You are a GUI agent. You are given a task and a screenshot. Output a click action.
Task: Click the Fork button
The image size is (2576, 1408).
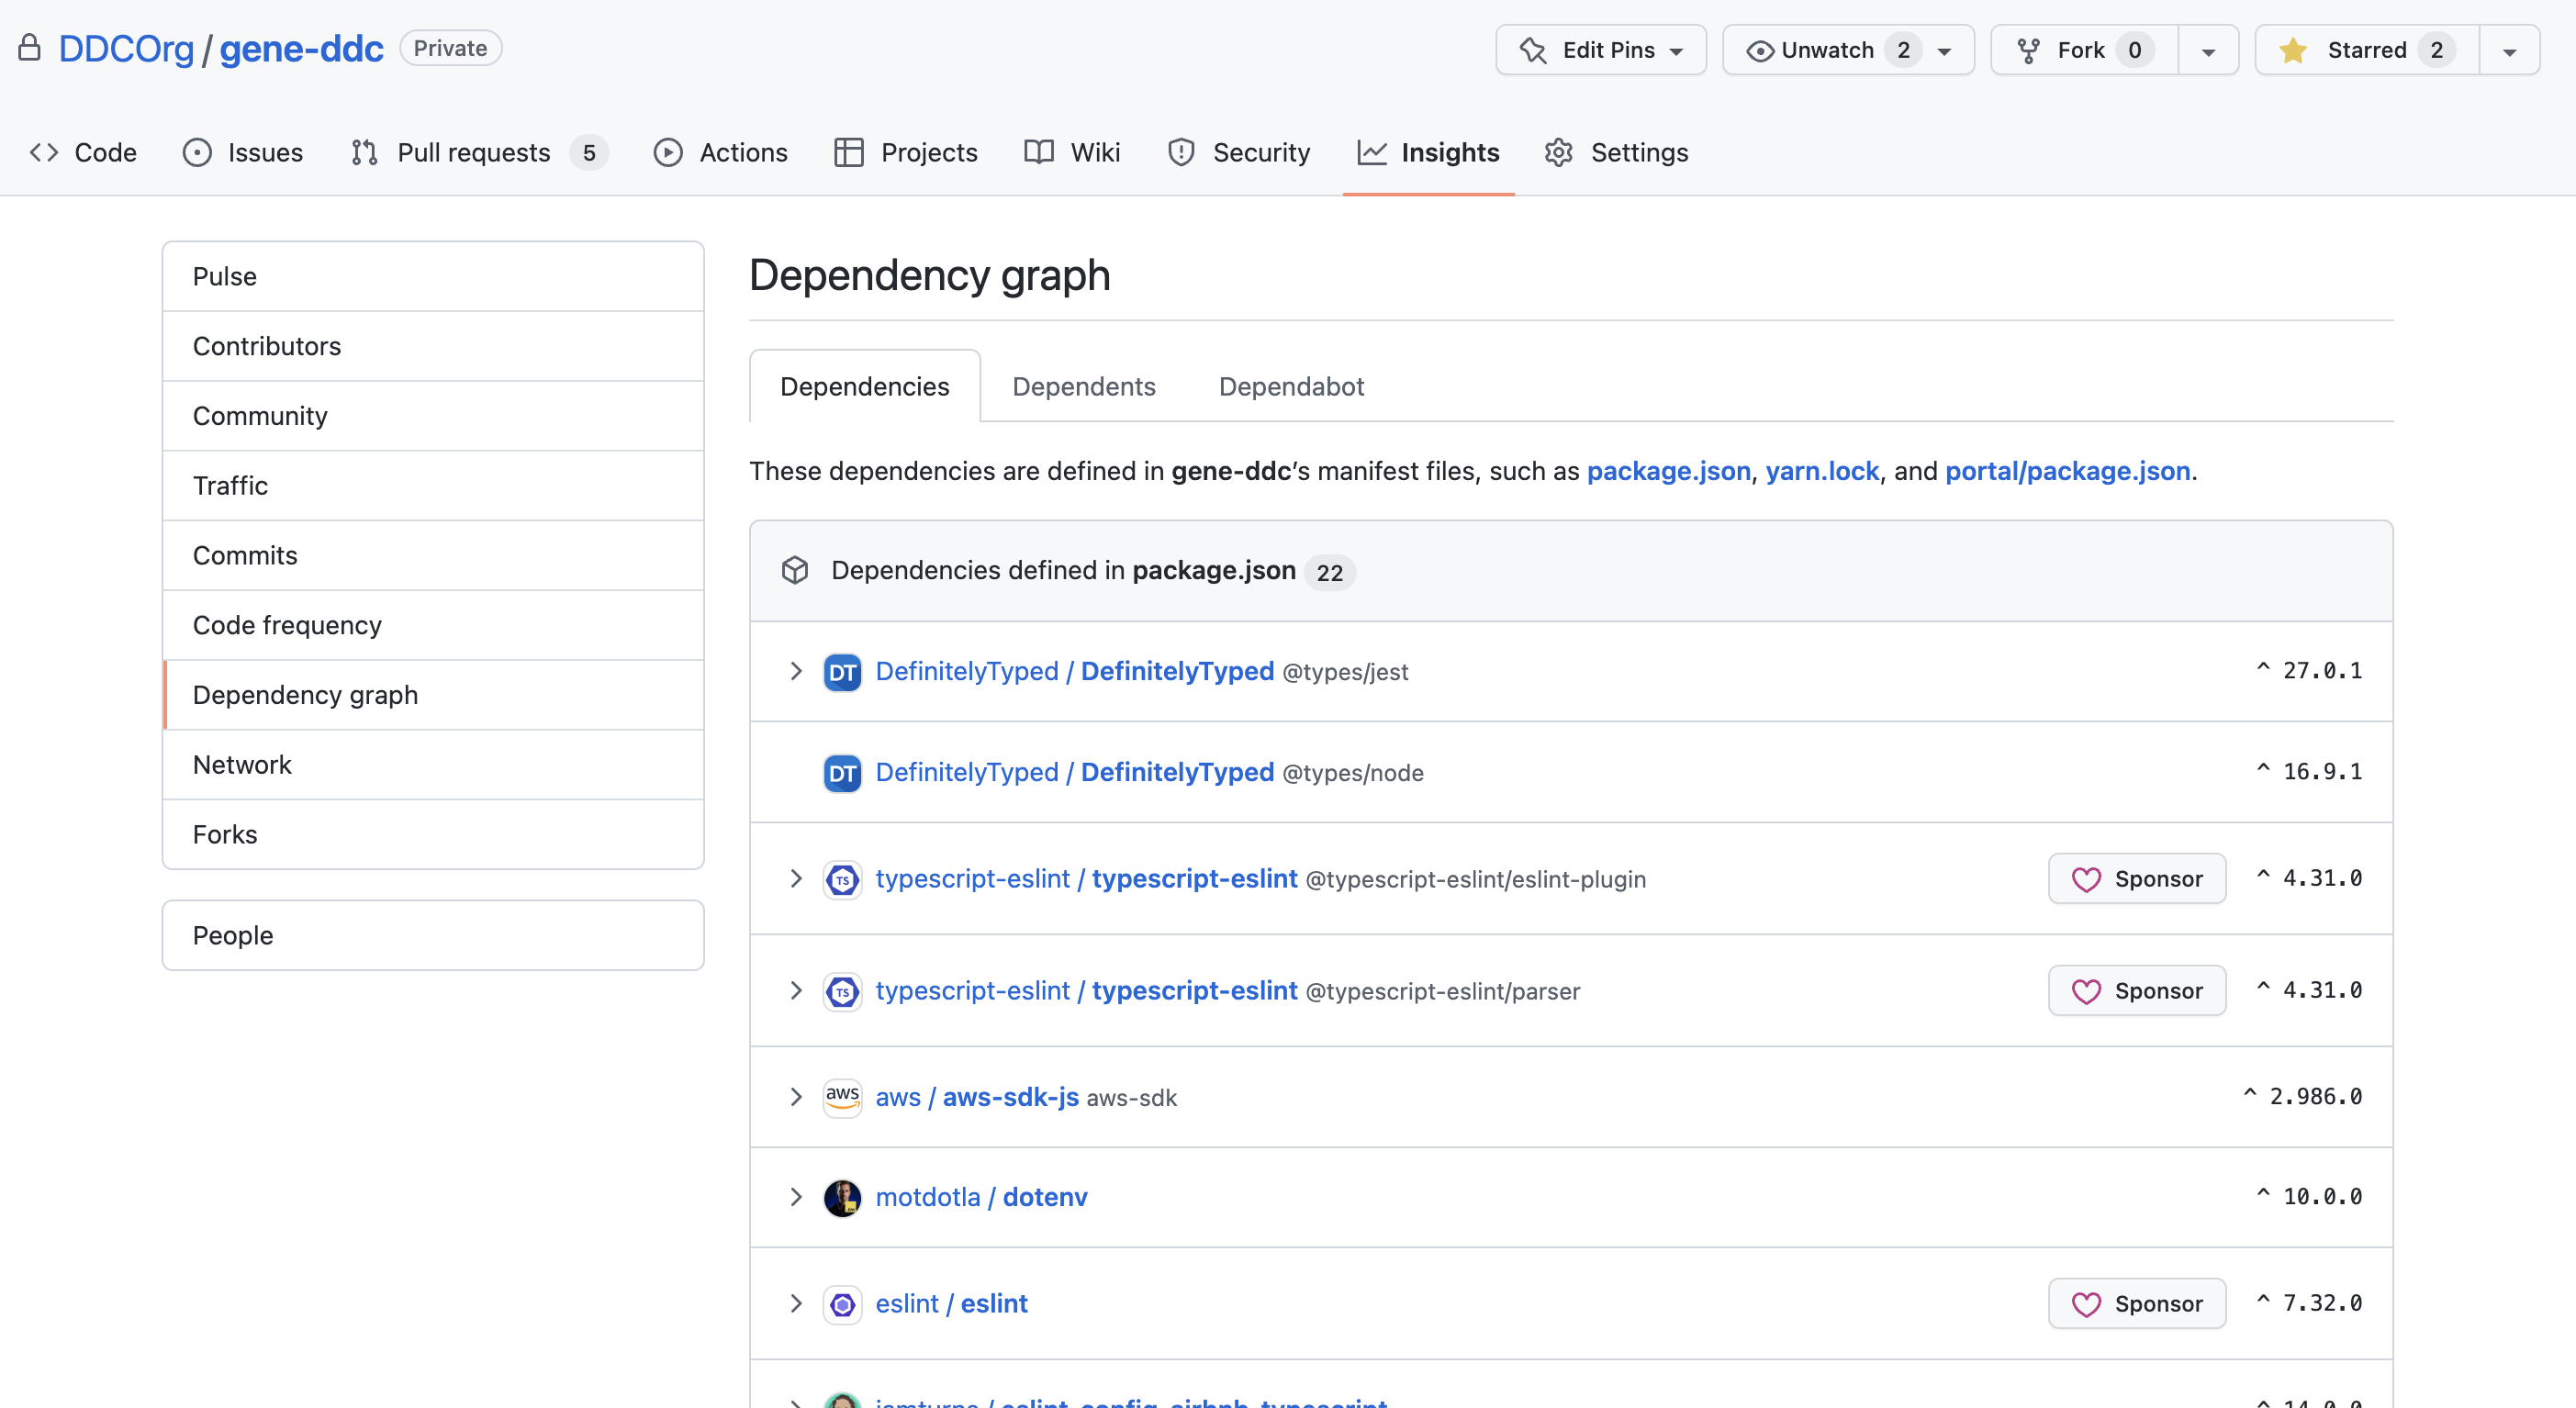coord(2084,50)
